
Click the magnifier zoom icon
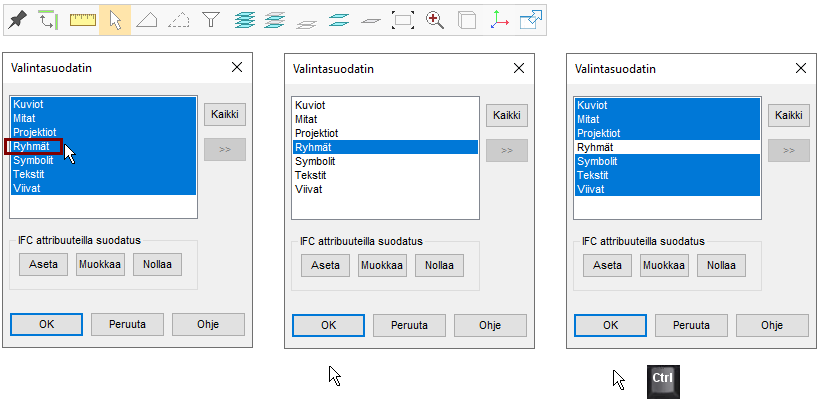pyautogui.click(x=435, y=19)
